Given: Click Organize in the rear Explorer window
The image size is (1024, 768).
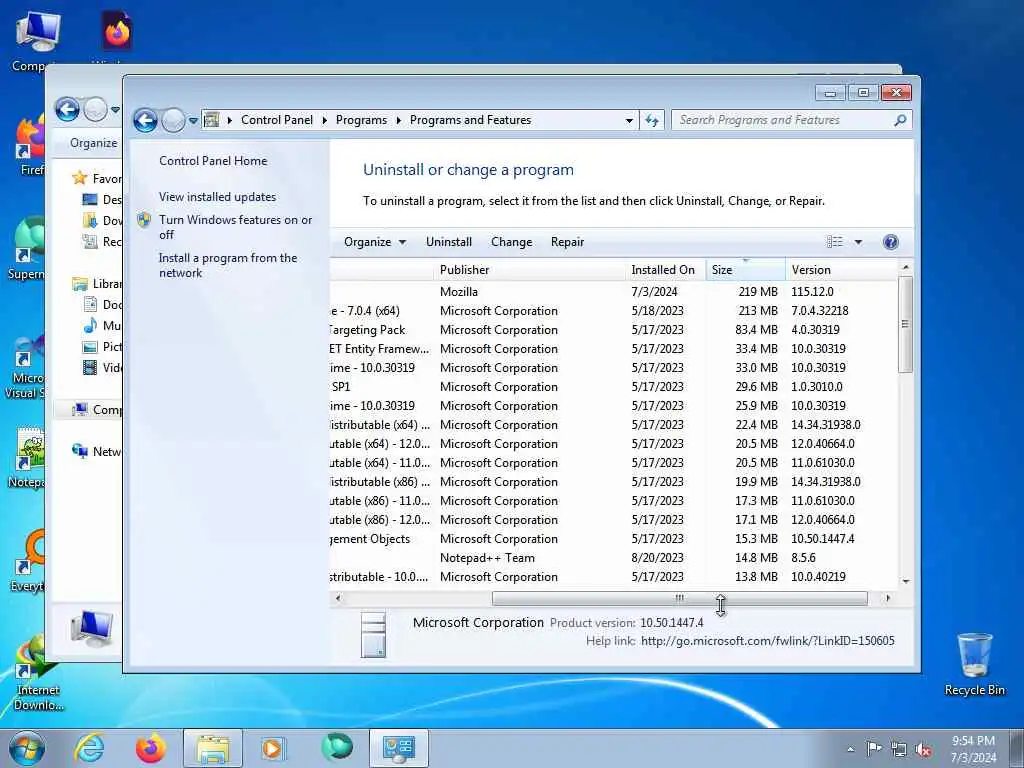Looking at the screenshot, I should tap(93, 143).
